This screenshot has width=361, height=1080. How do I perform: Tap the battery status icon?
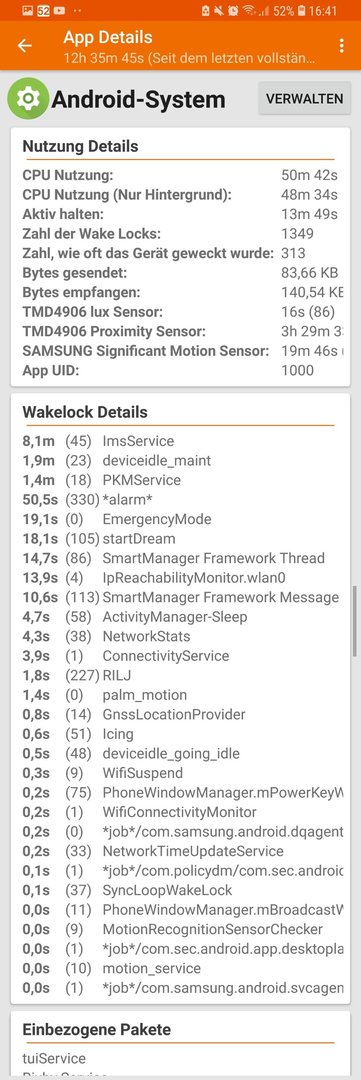(x=312, y=10)
